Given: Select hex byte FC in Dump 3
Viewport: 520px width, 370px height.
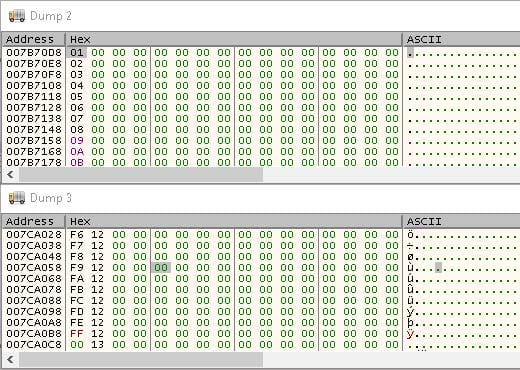Looking at the screenshot, I should (x=77, y=301).
